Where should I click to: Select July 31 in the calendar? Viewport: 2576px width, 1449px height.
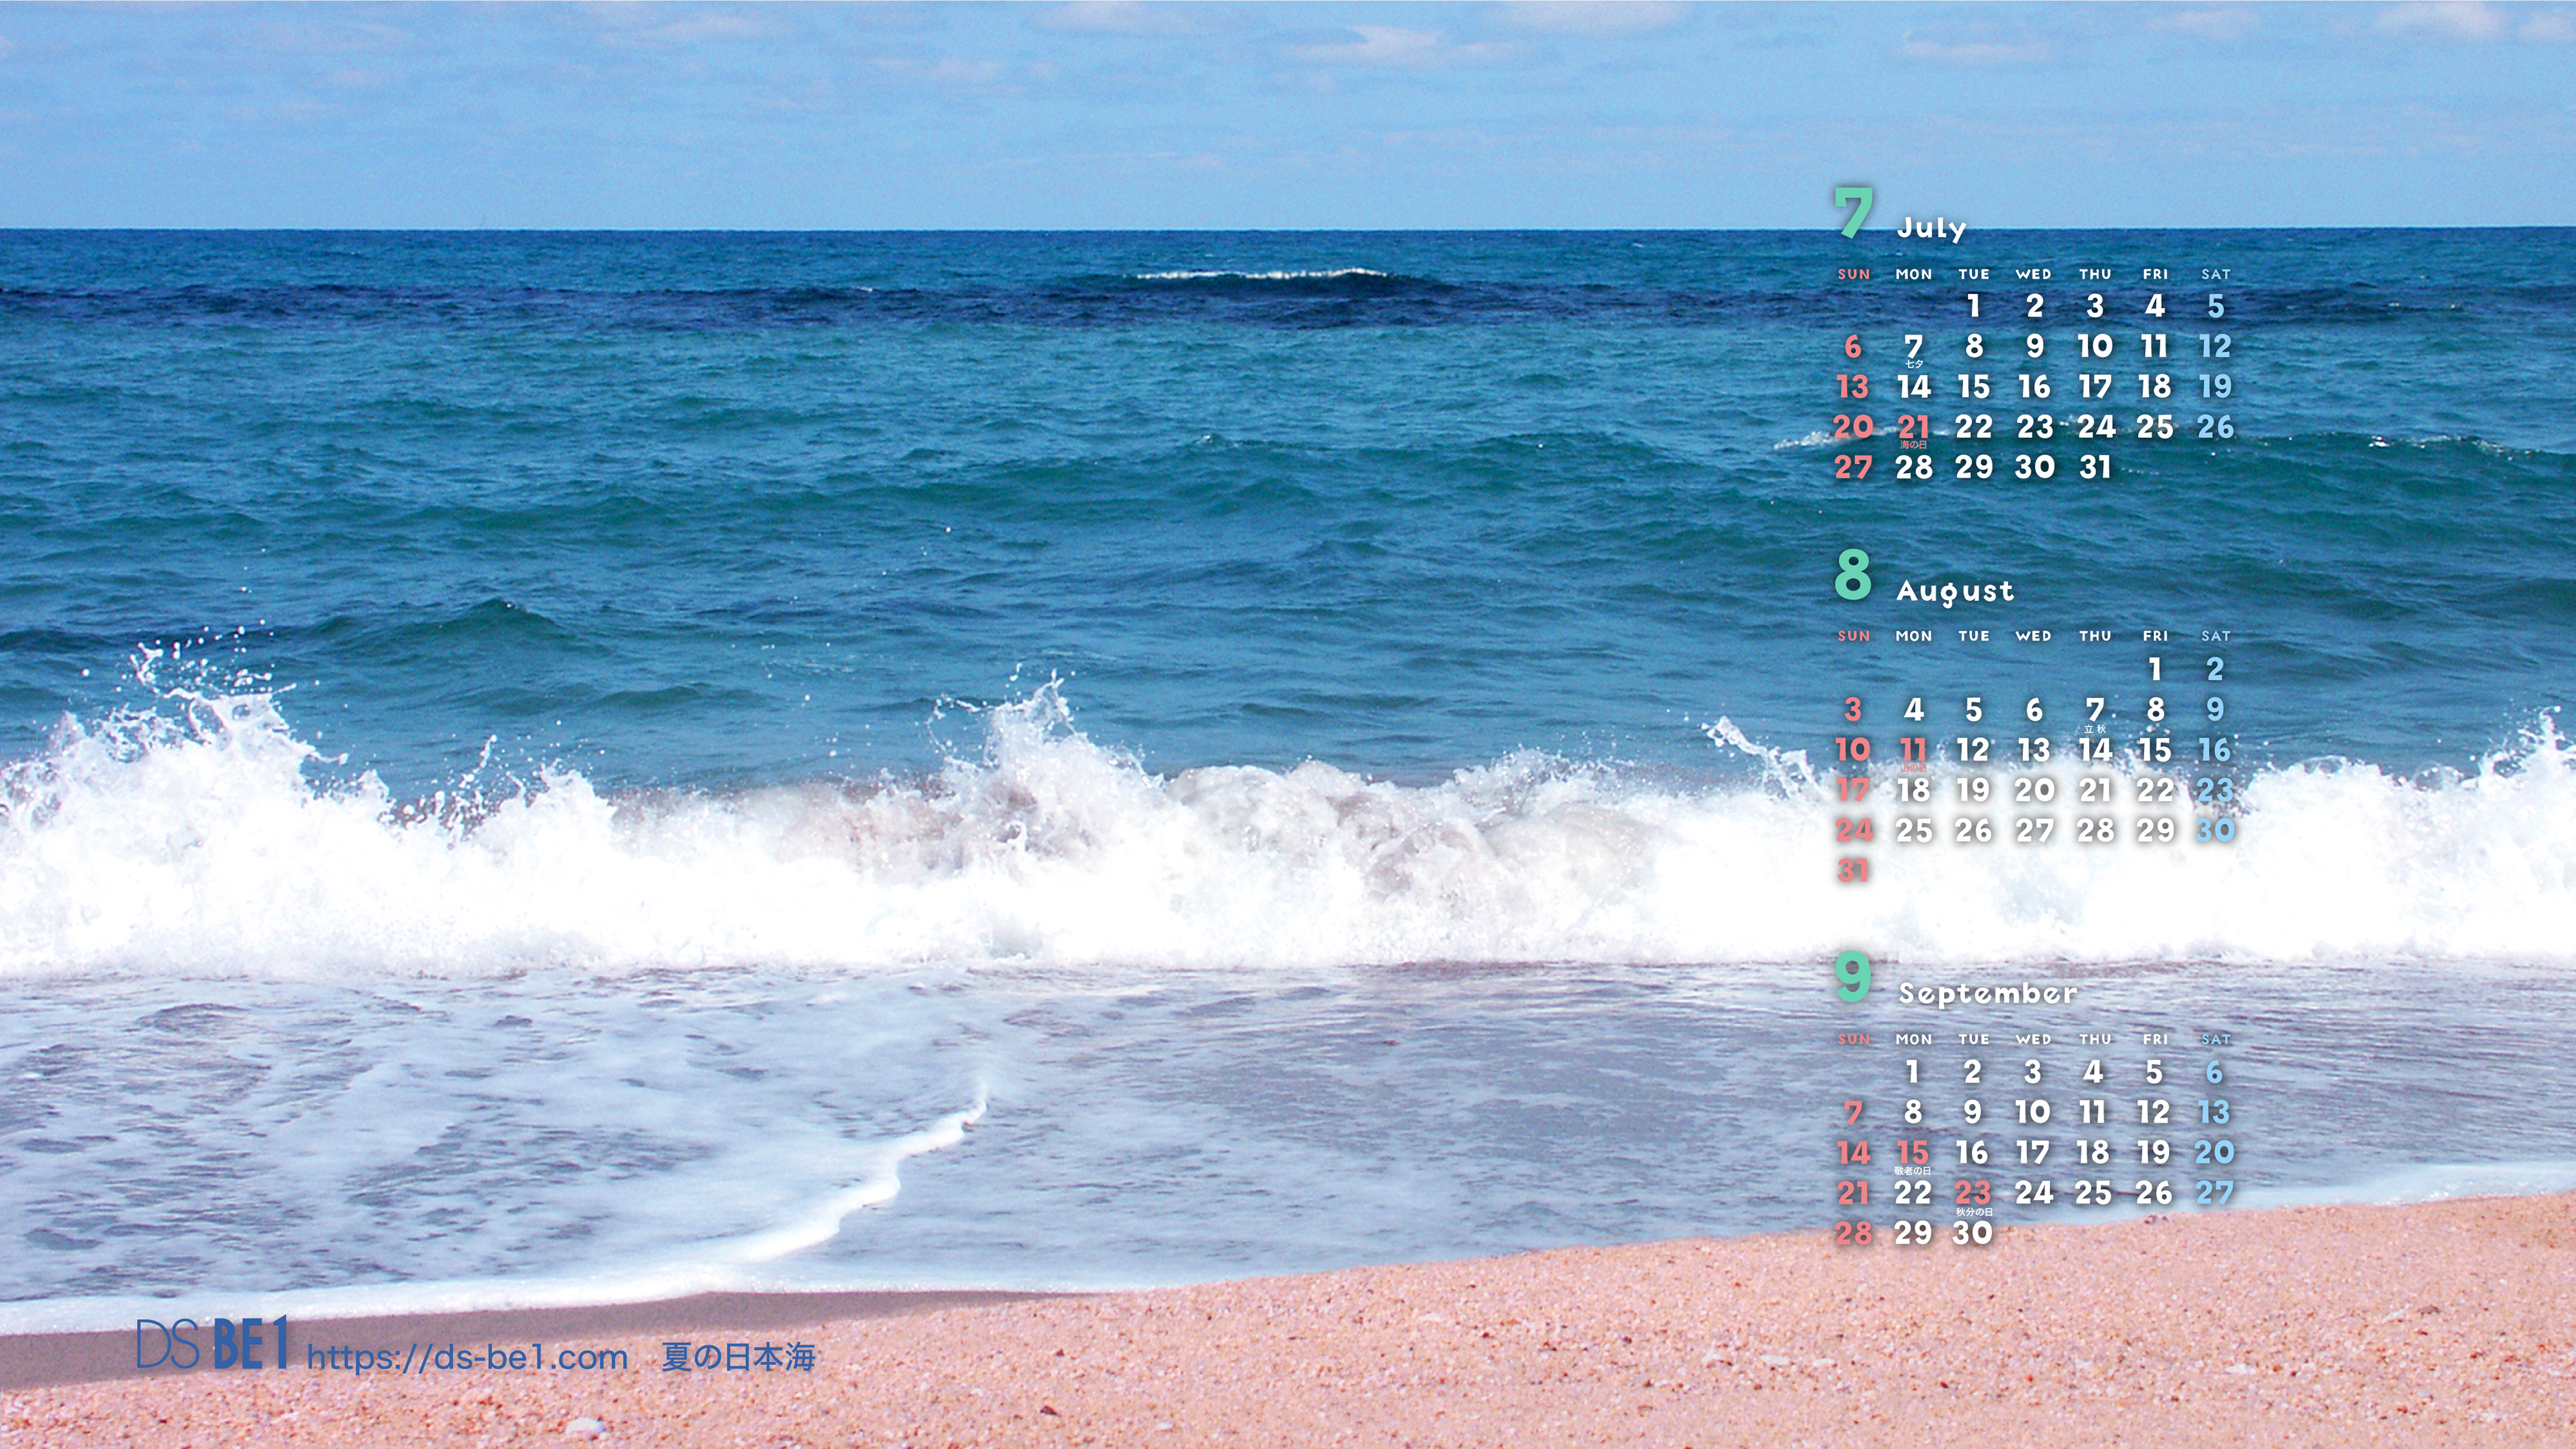(x=2095, y=467)
